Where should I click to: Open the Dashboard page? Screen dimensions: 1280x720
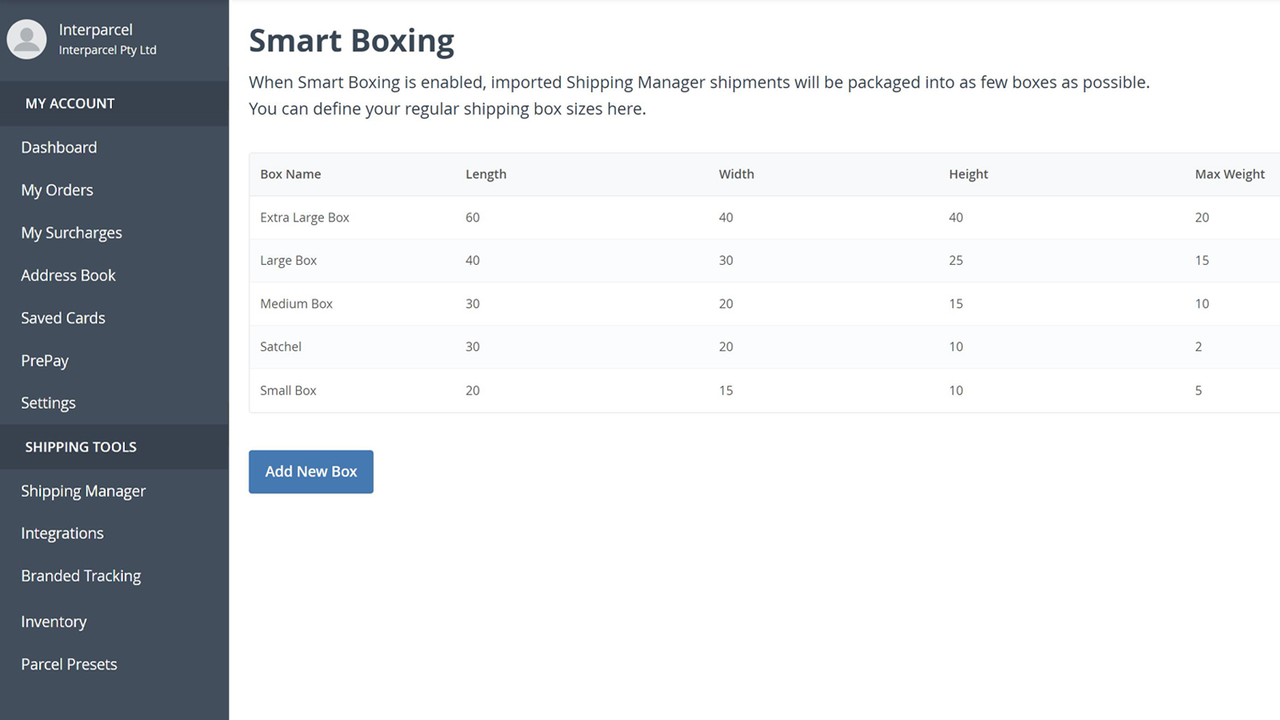[x=58, y=147]
